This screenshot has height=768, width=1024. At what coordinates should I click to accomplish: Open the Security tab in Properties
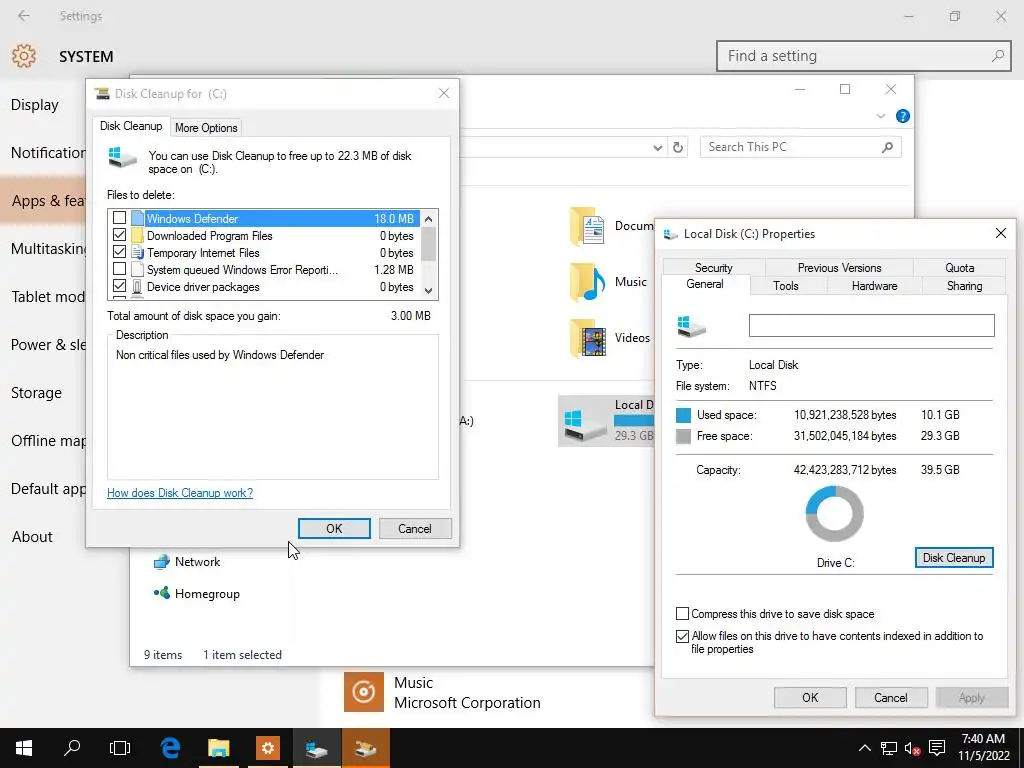(x=714, y=268)
